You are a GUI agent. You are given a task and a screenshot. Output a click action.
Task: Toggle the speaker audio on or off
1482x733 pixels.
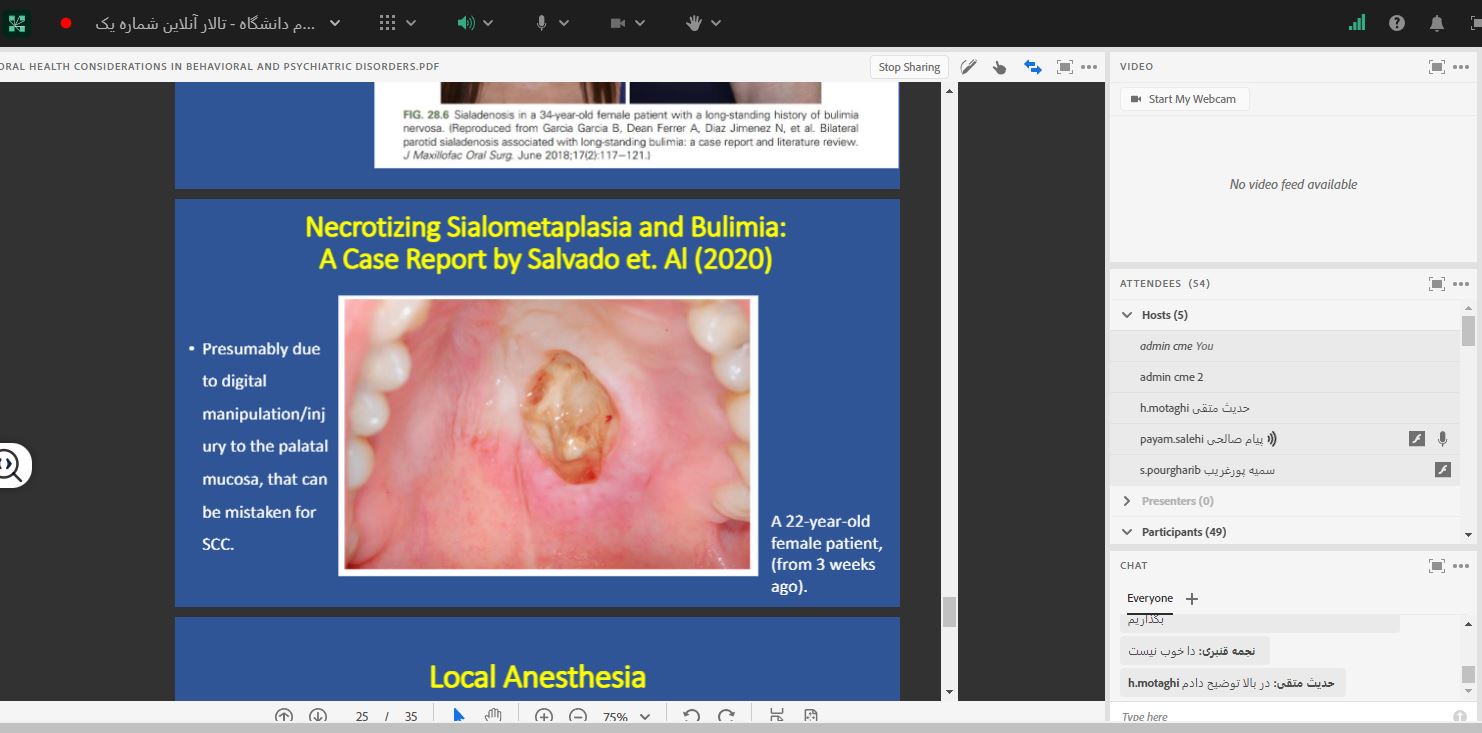(466, 23)
